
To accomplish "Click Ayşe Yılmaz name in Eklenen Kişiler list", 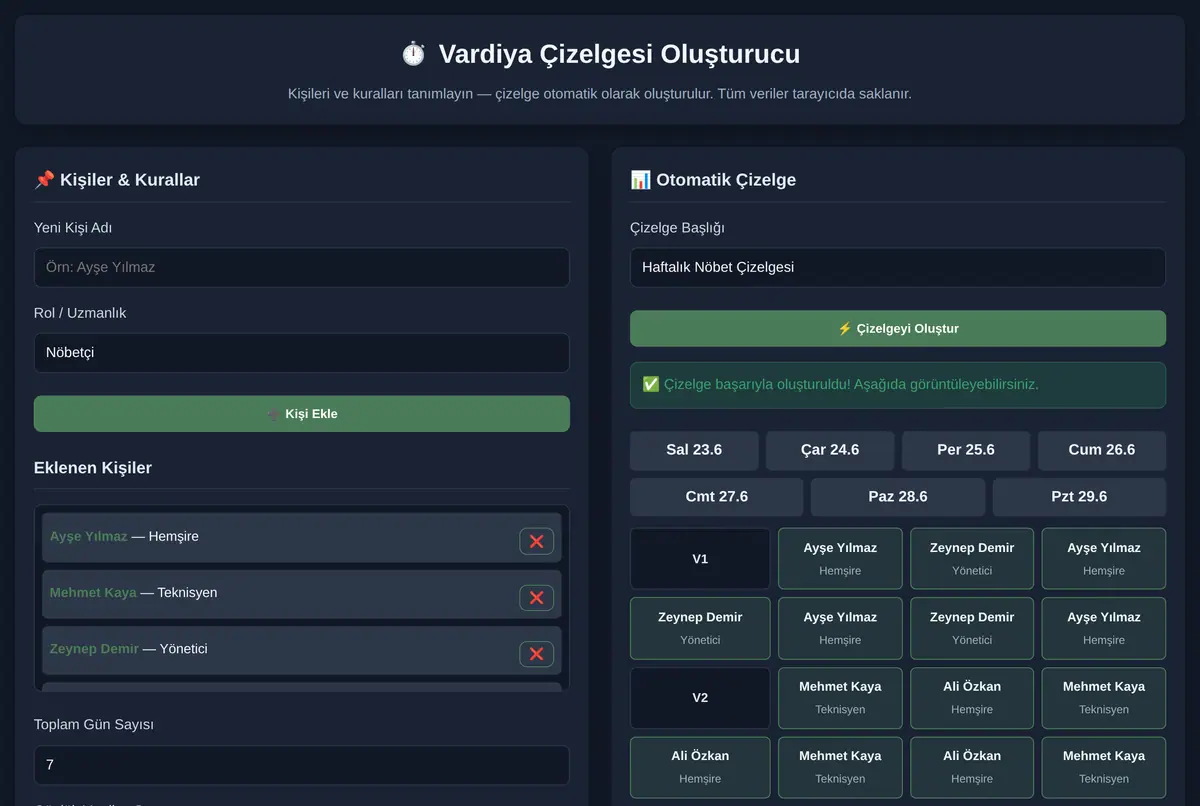I will coord(89,536).
